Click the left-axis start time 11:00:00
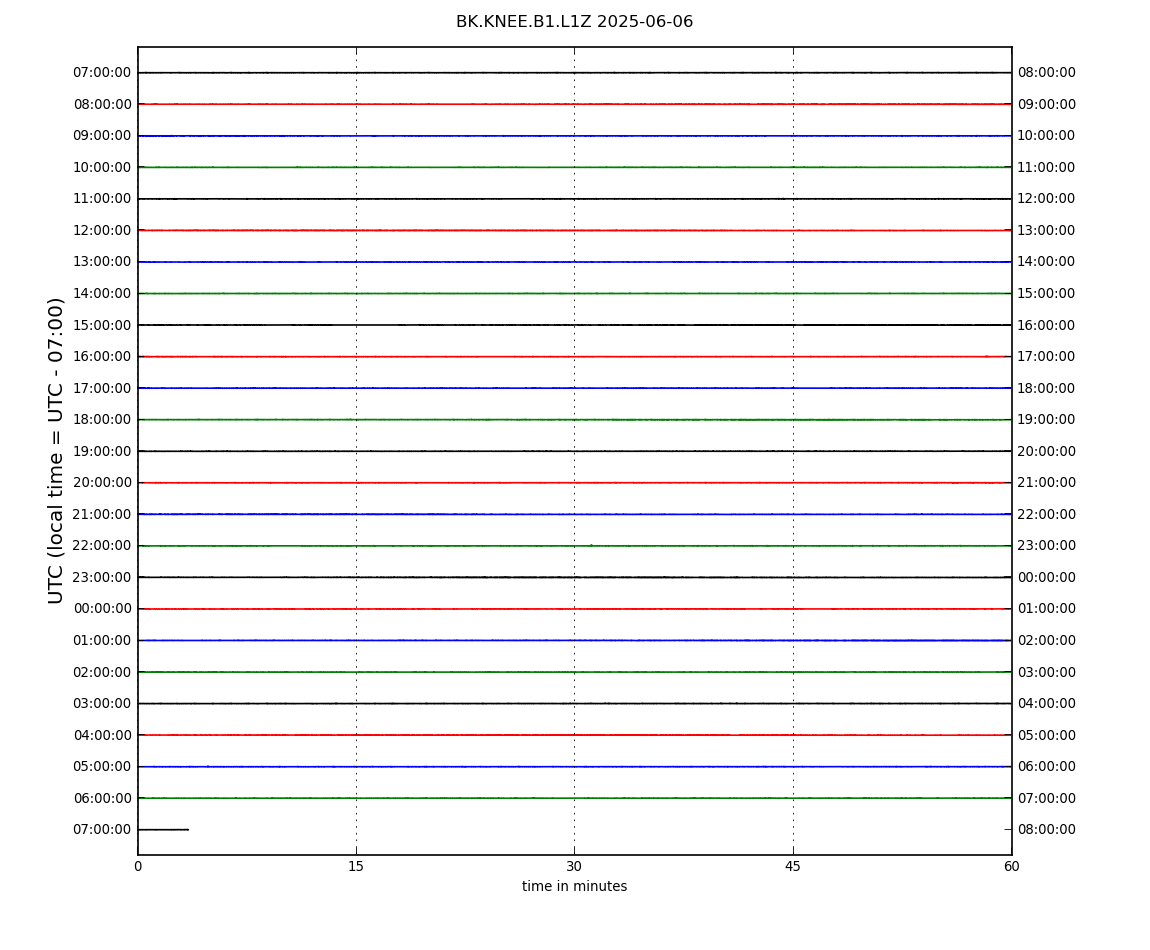Screen dimensions: 1150x950 pyautogui.click(x=103, y=199)
